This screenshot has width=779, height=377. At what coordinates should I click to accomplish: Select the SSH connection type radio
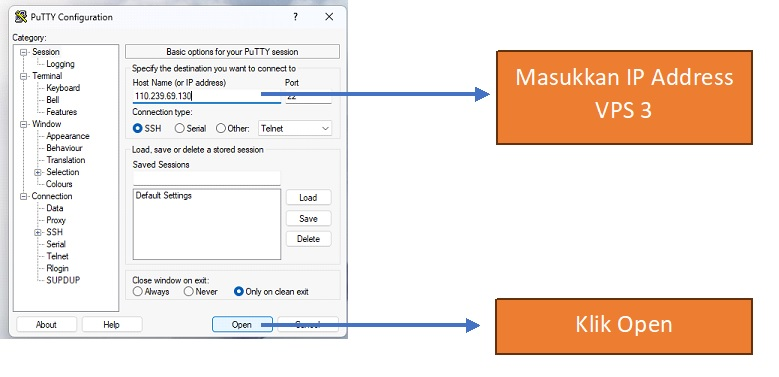pyautogui.click(x=138, y=129)
